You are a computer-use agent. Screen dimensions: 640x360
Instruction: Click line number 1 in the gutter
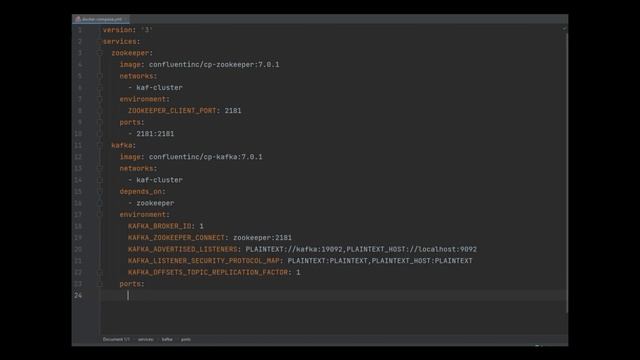coord(80,30)
